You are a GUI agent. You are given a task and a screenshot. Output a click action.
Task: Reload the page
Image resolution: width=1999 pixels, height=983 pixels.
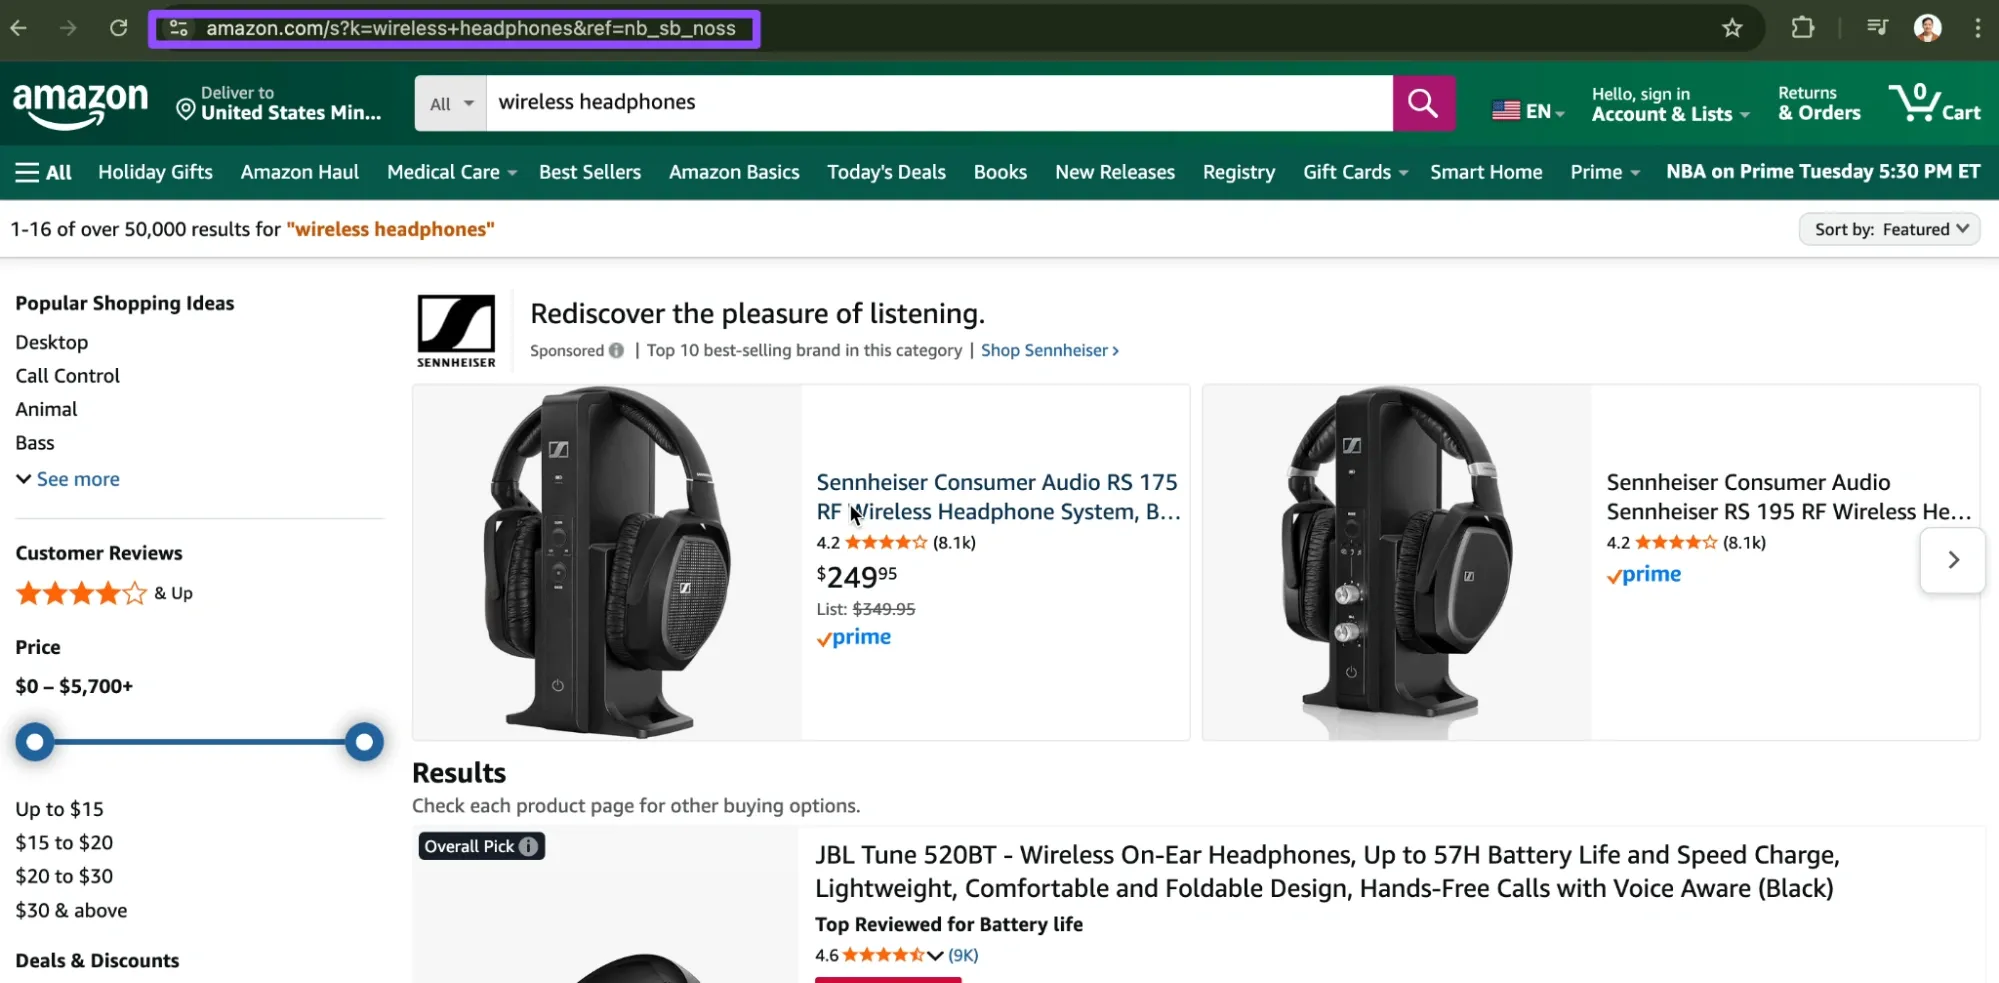click(x=118, y=28)
